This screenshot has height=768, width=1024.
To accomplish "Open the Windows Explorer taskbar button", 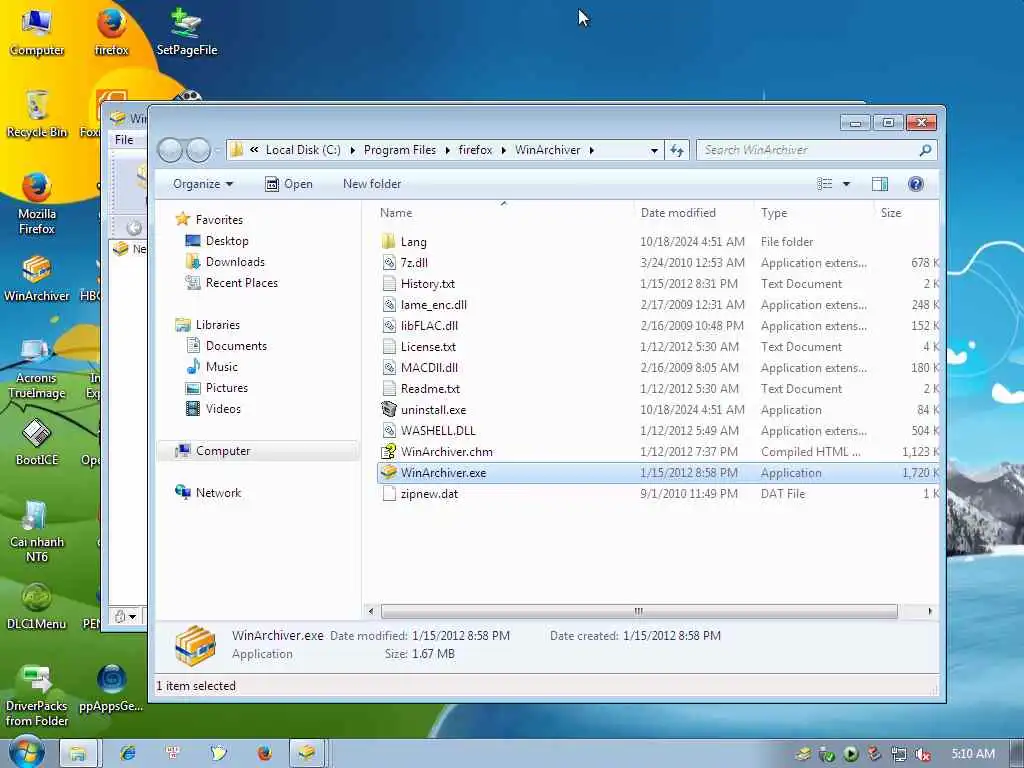I will 78,753.
